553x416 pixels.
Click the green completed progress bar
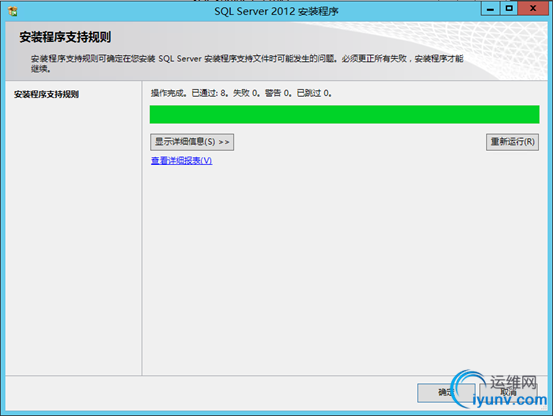344,114
